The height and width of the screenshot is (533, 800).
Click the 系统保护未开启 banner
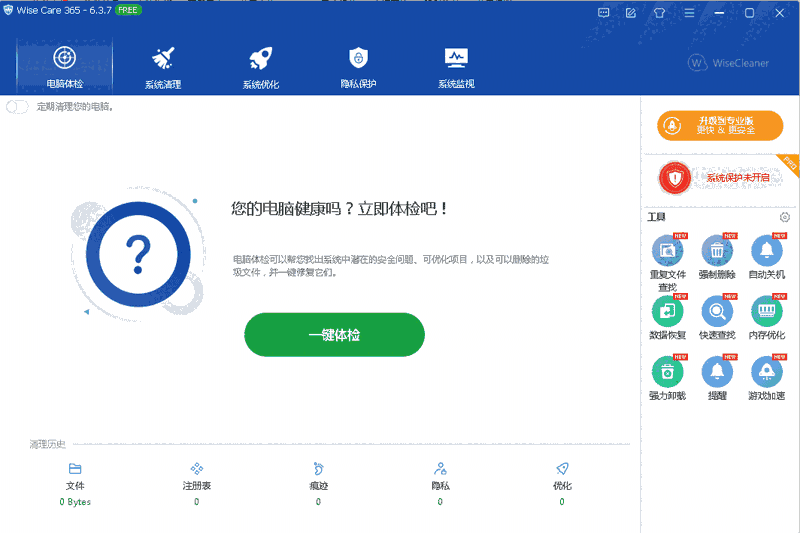(x=719, y=178)
